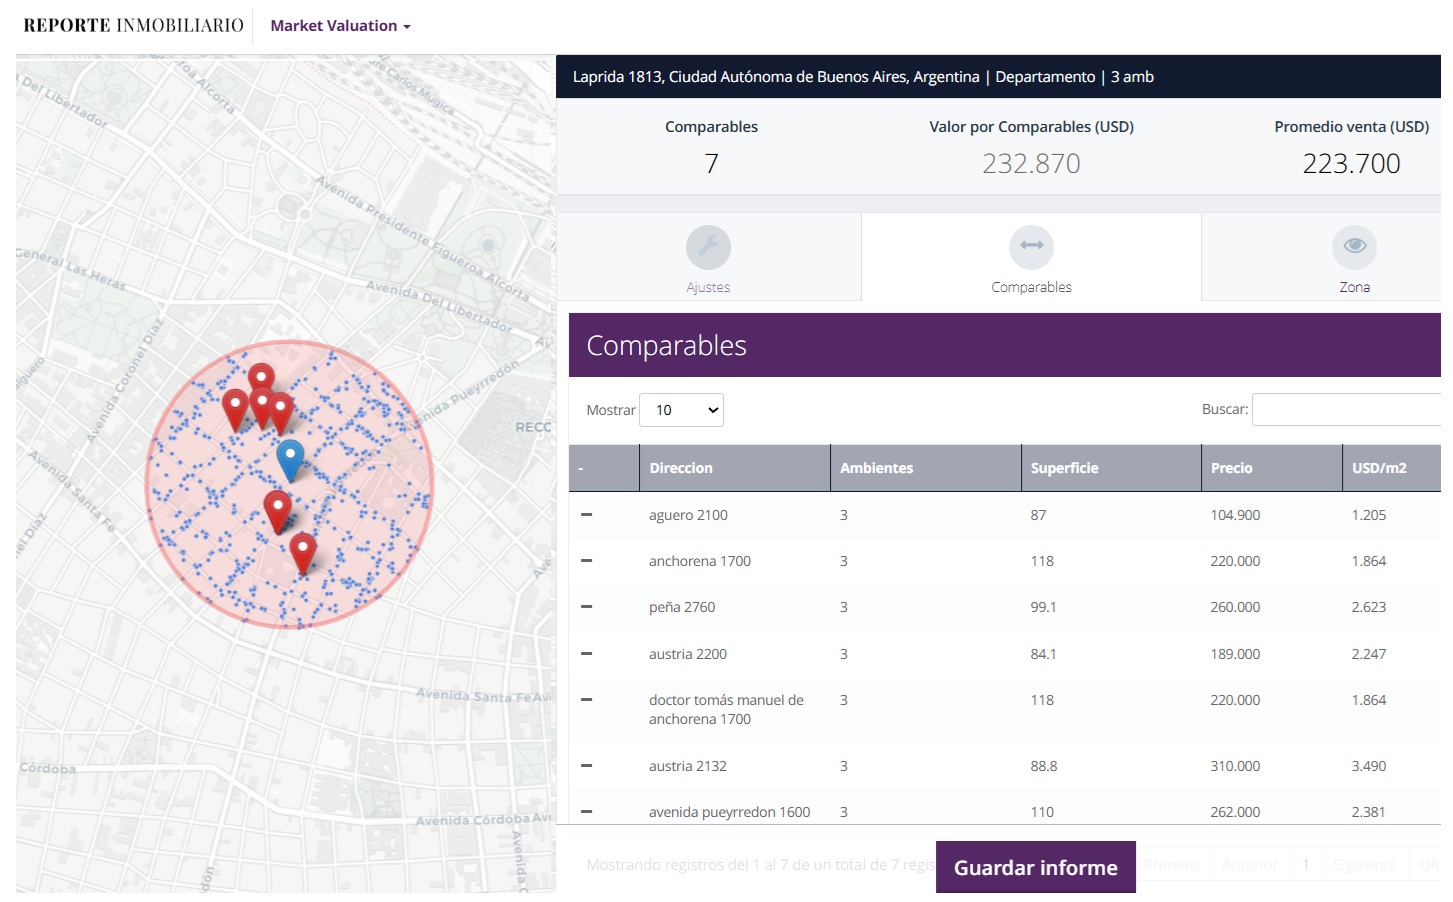Click the Guardar informe button

pyautogui.click(x=1036, y=867)
